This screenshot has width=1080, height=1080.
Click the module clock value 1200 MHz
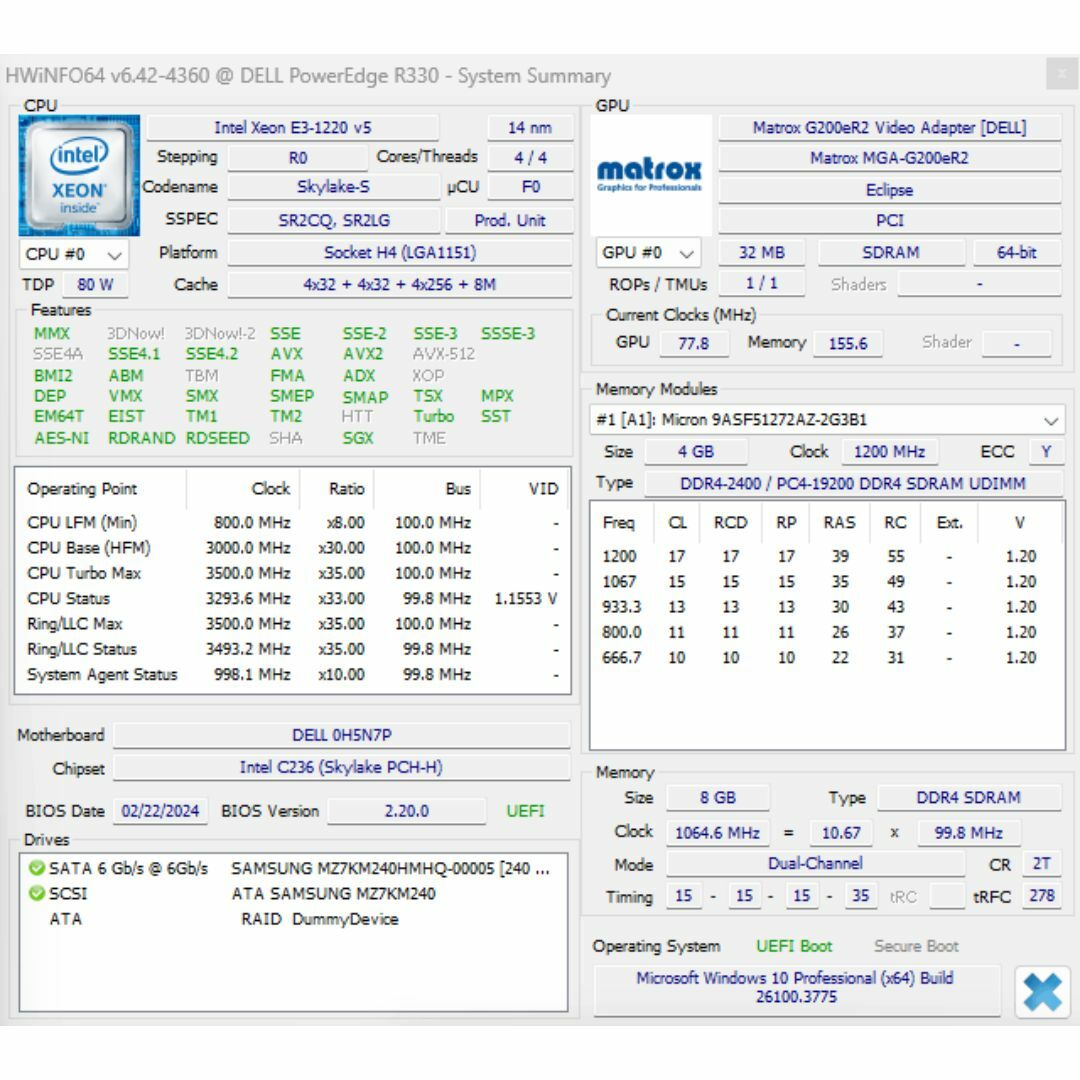coord(889,452)
